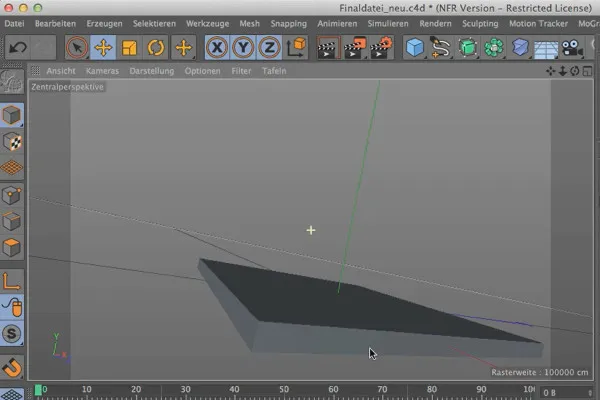This screenshot has width=600, height=400.
Task: Open the Snapping menu
Action: click(289, 24)
